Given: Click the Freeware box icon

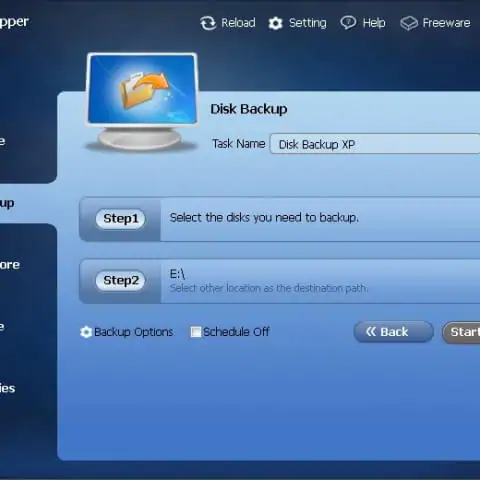Looking at the screenshot, I should coord(409,23).
